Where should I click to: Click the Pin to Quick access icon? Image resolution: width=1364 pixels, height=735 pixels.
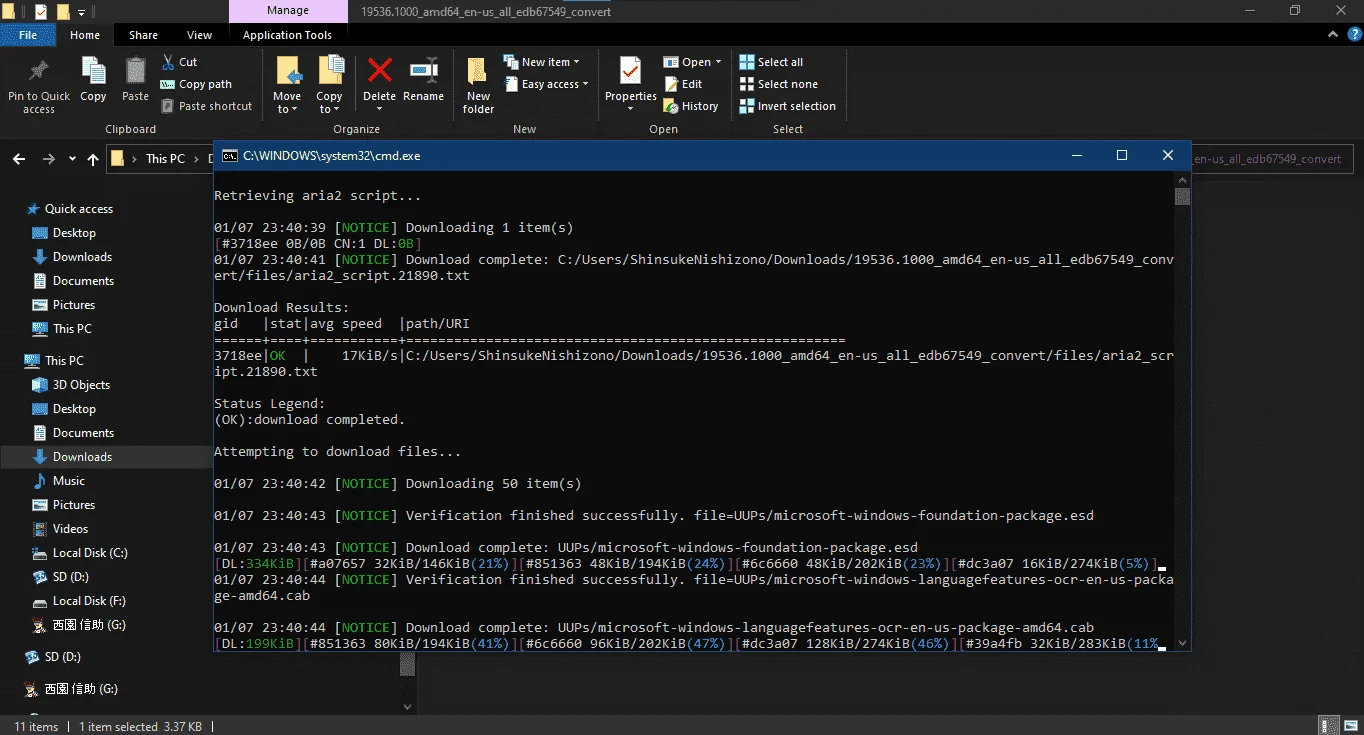click(39, 72)
